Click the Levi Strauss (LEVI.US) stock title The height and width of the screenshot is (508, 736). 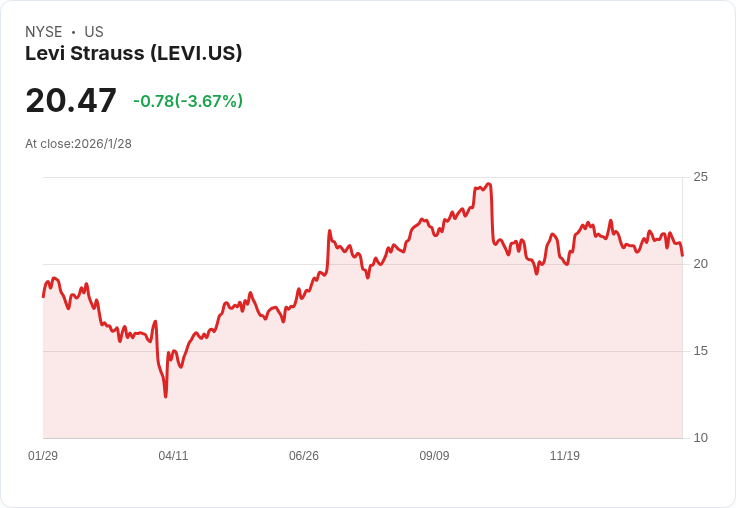click(133, 54)
